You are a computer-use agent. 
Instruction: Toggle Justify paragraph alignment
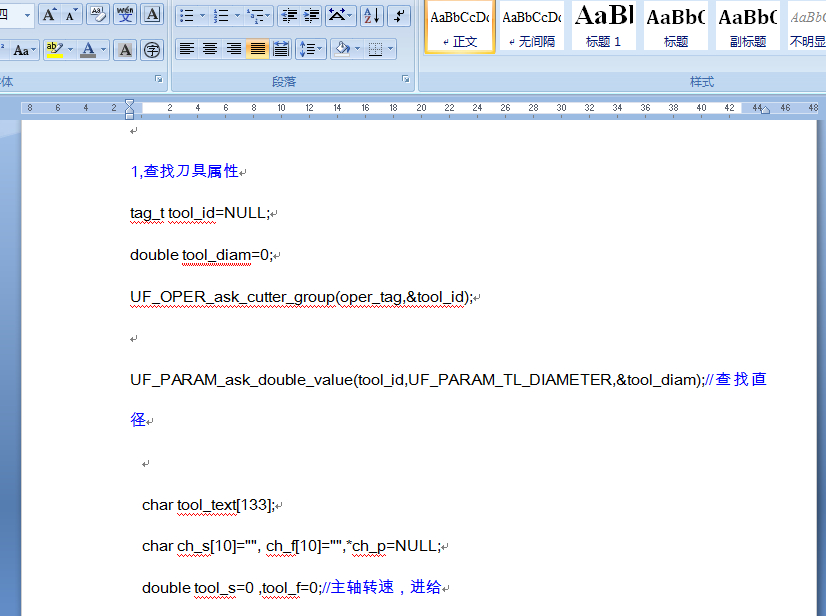click(258, 49)
